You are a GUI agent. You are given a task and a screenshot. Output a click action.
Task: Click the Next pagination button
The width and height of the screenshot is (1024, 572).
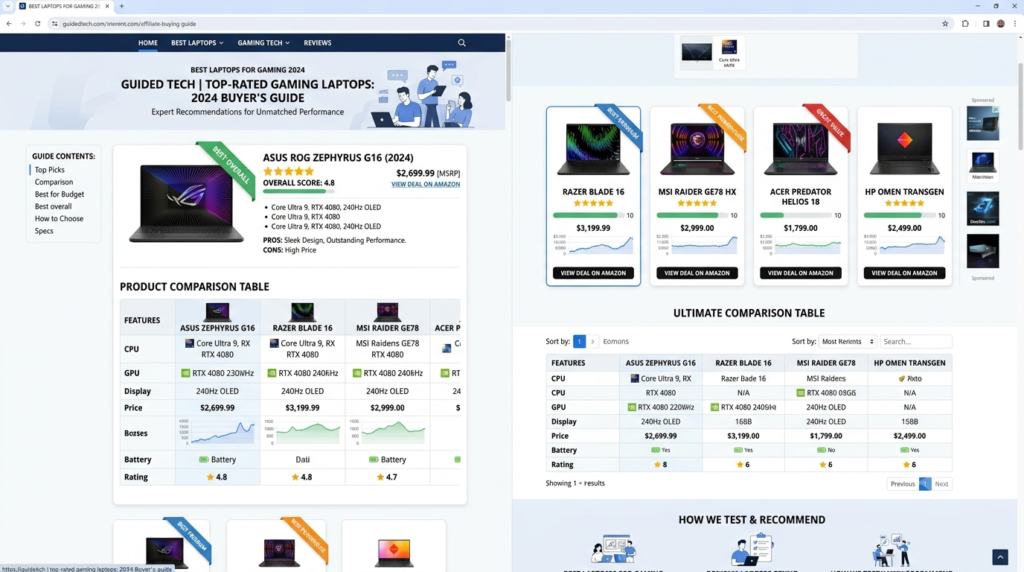(x=941, y=484)
